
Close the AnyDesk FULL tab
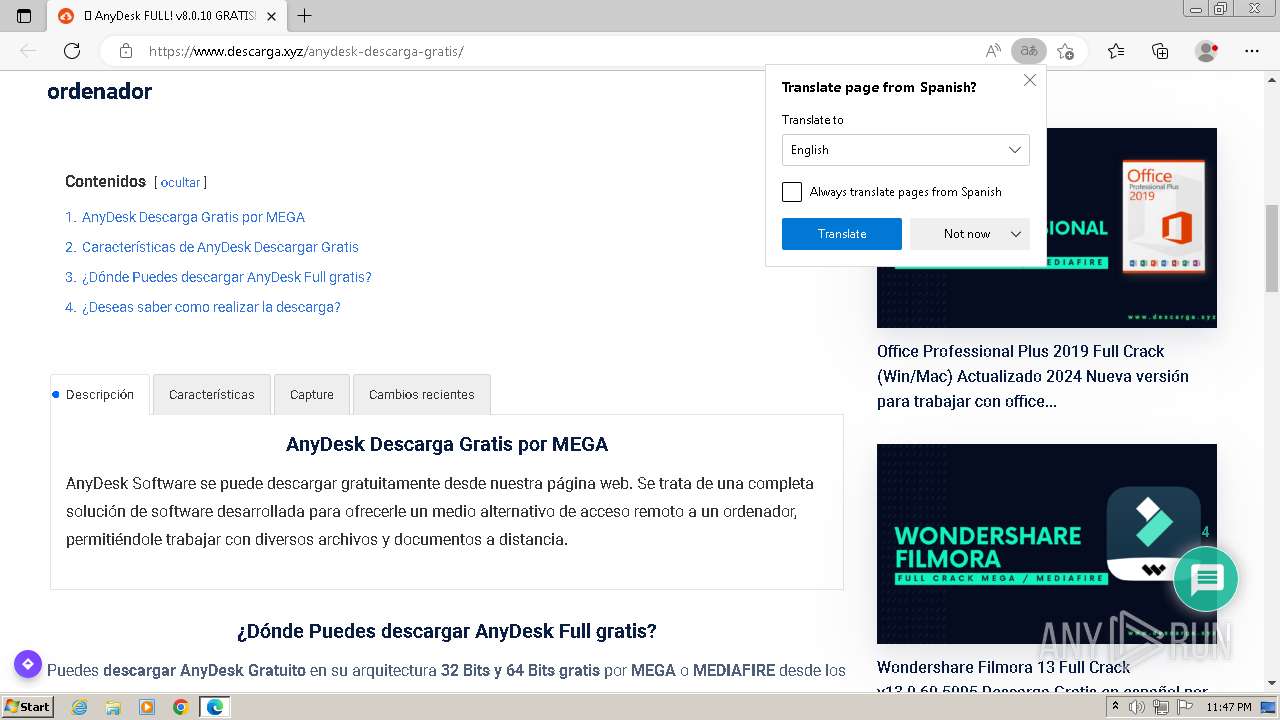point(271,16)
